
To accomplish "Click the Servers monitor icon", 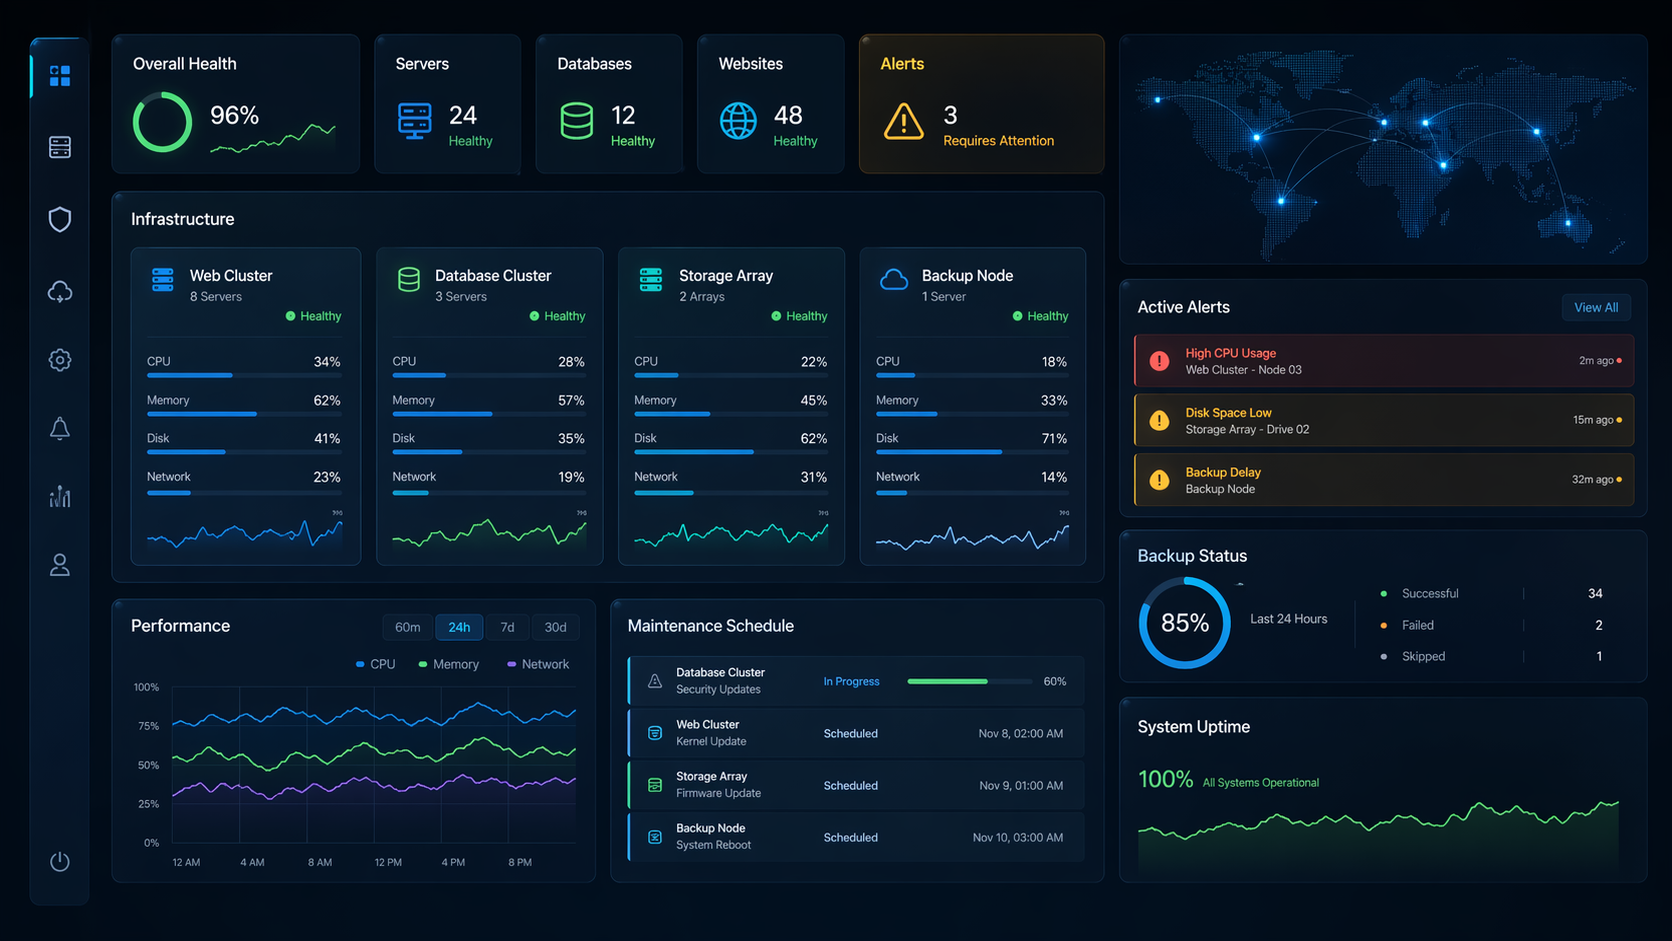I will coord(414,121).
